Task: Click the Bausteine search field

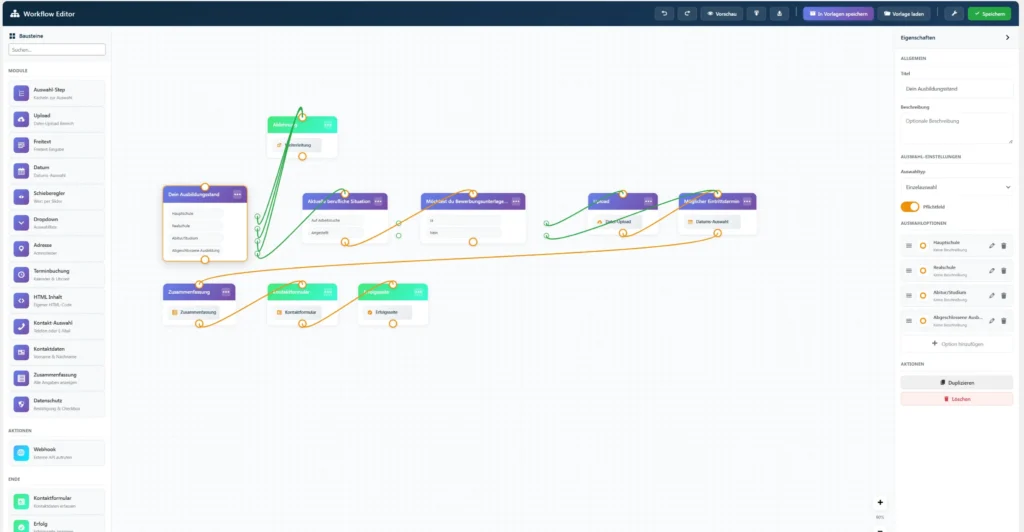Action: click(56, 49)
